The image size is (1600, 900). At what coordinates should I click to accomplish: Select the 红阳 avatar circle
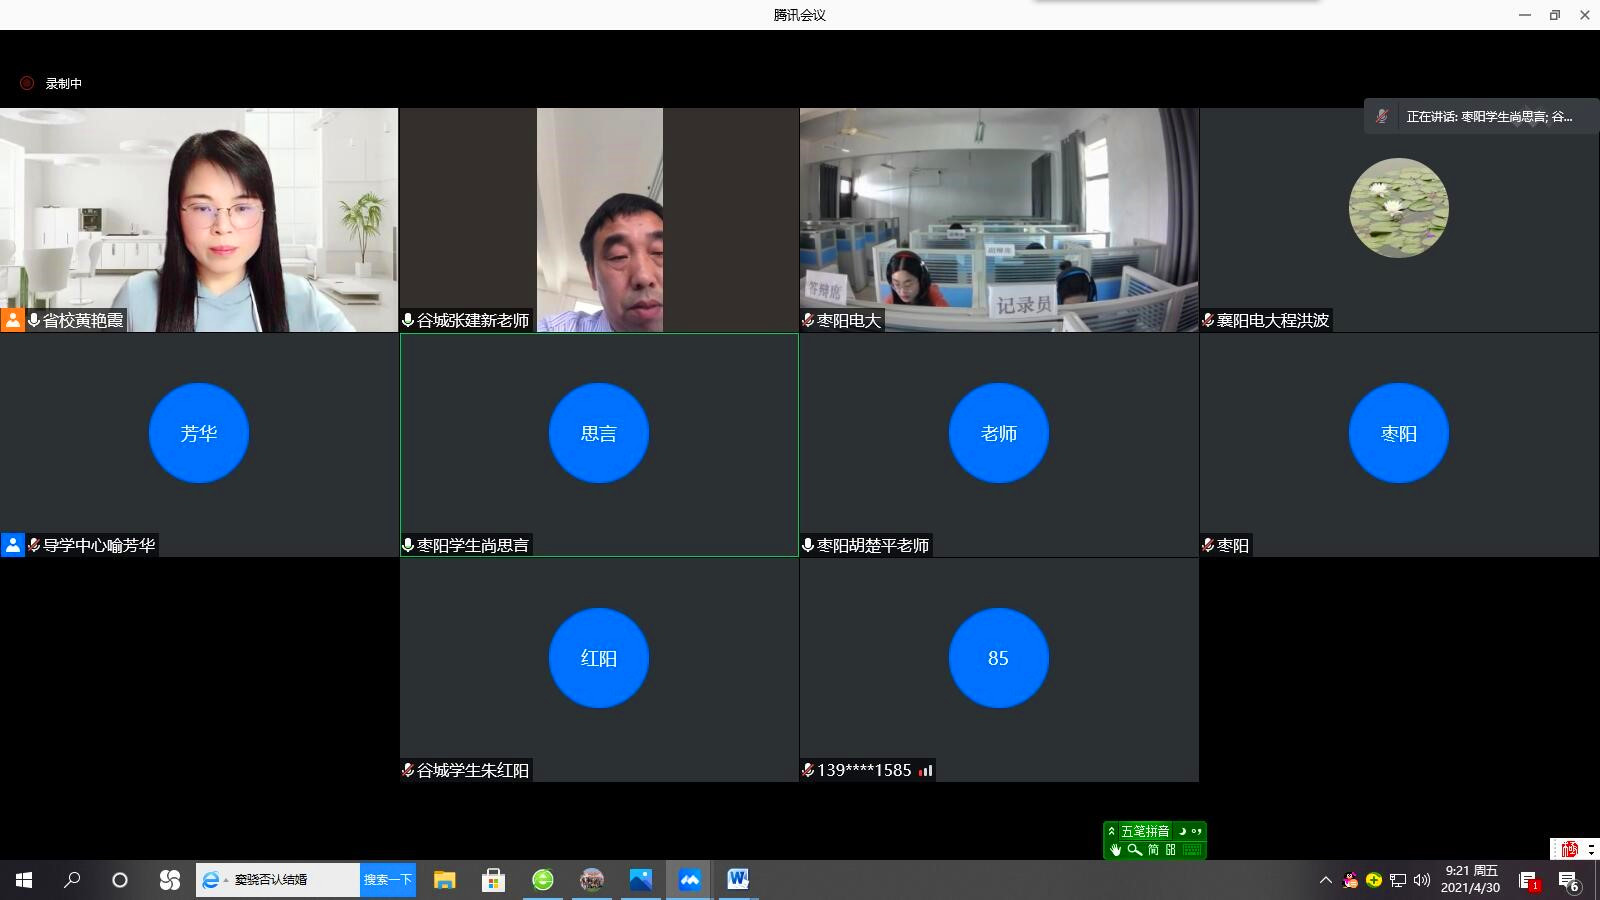599,658
